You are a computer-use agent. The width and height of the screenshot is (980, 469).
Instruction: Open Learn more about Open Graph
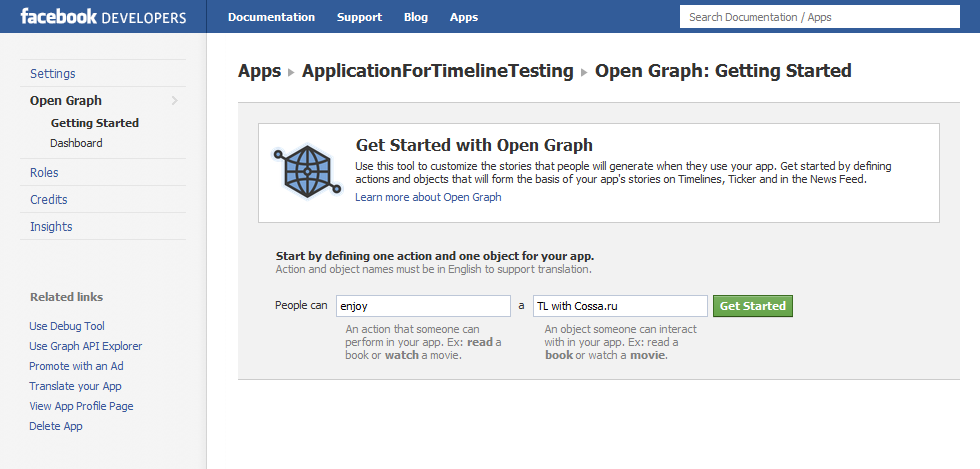pos(428,197)
